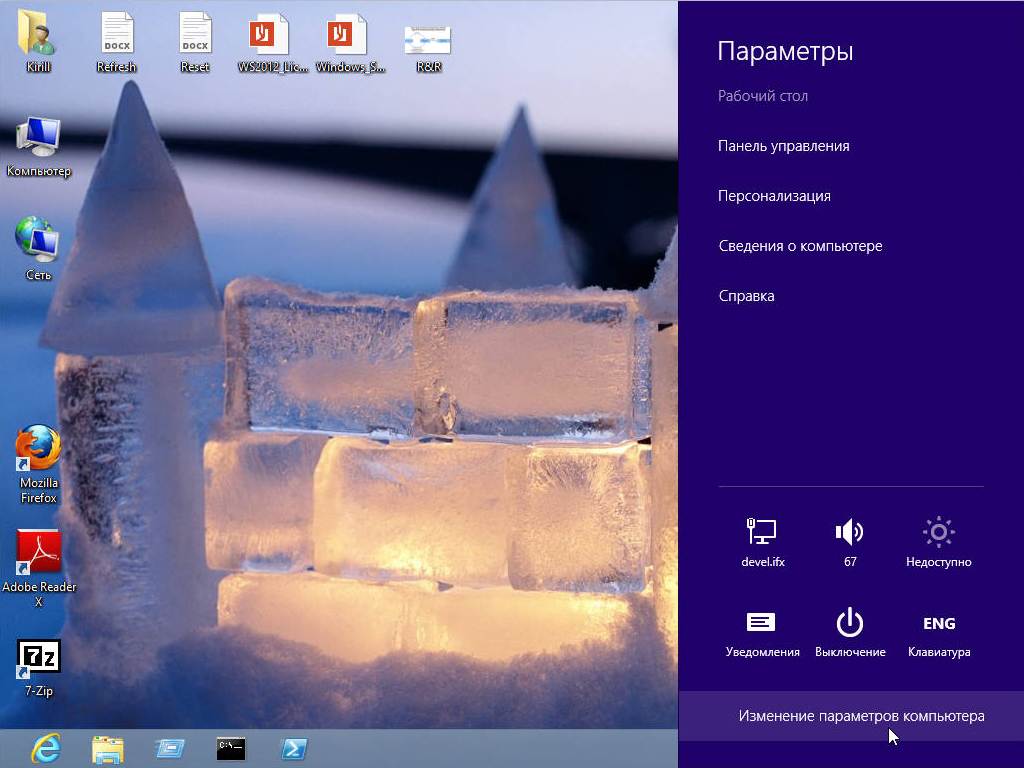Select the Mozilla Firefox desktop shortcut
Image resolution: width=1024 pixels, height=768 pixels.
(39, 448)
